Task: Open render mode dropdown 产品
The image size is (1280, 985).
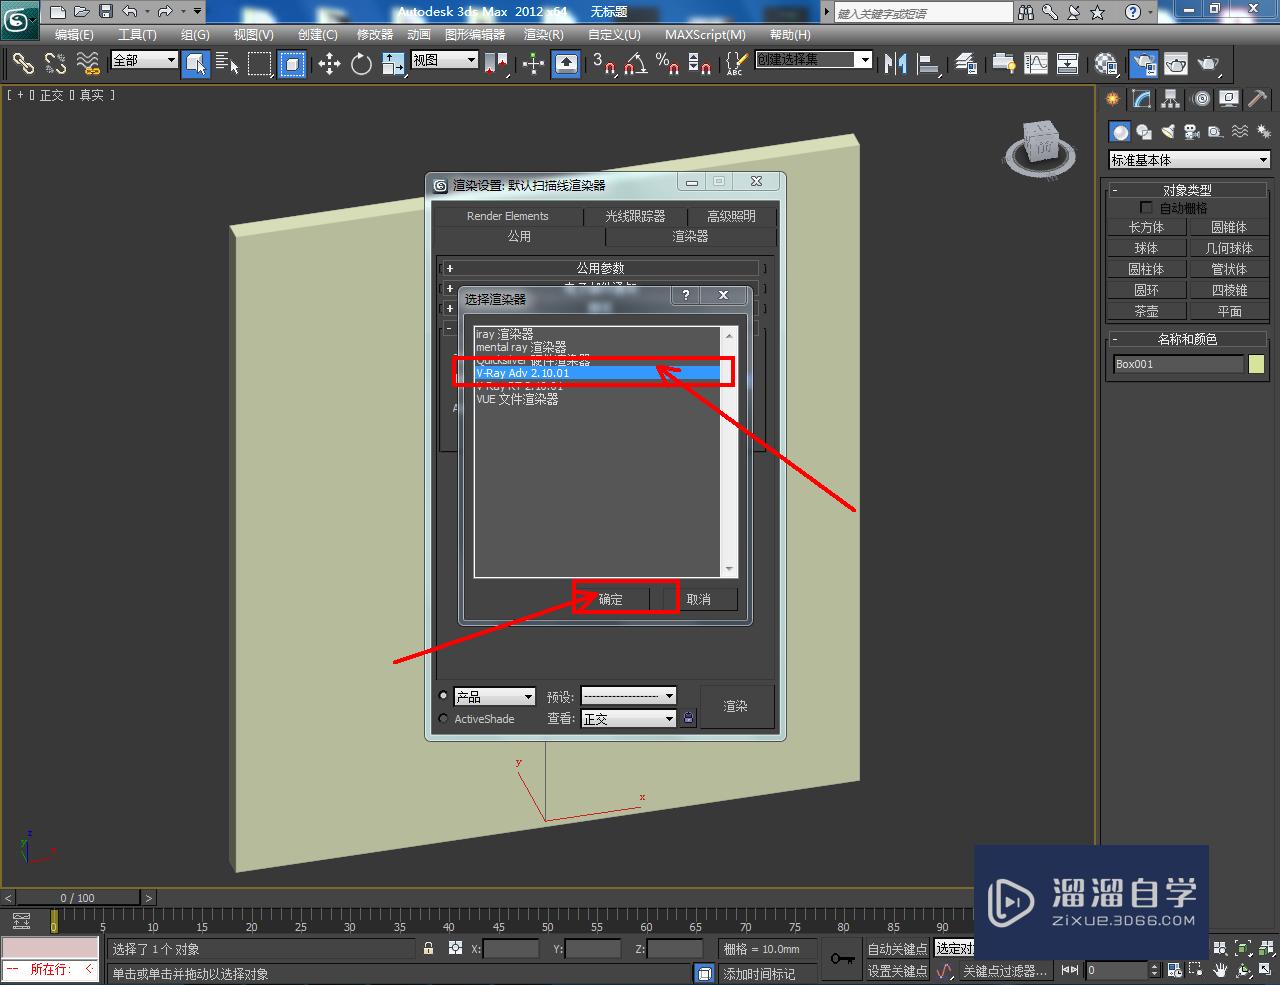Action: 494,697
